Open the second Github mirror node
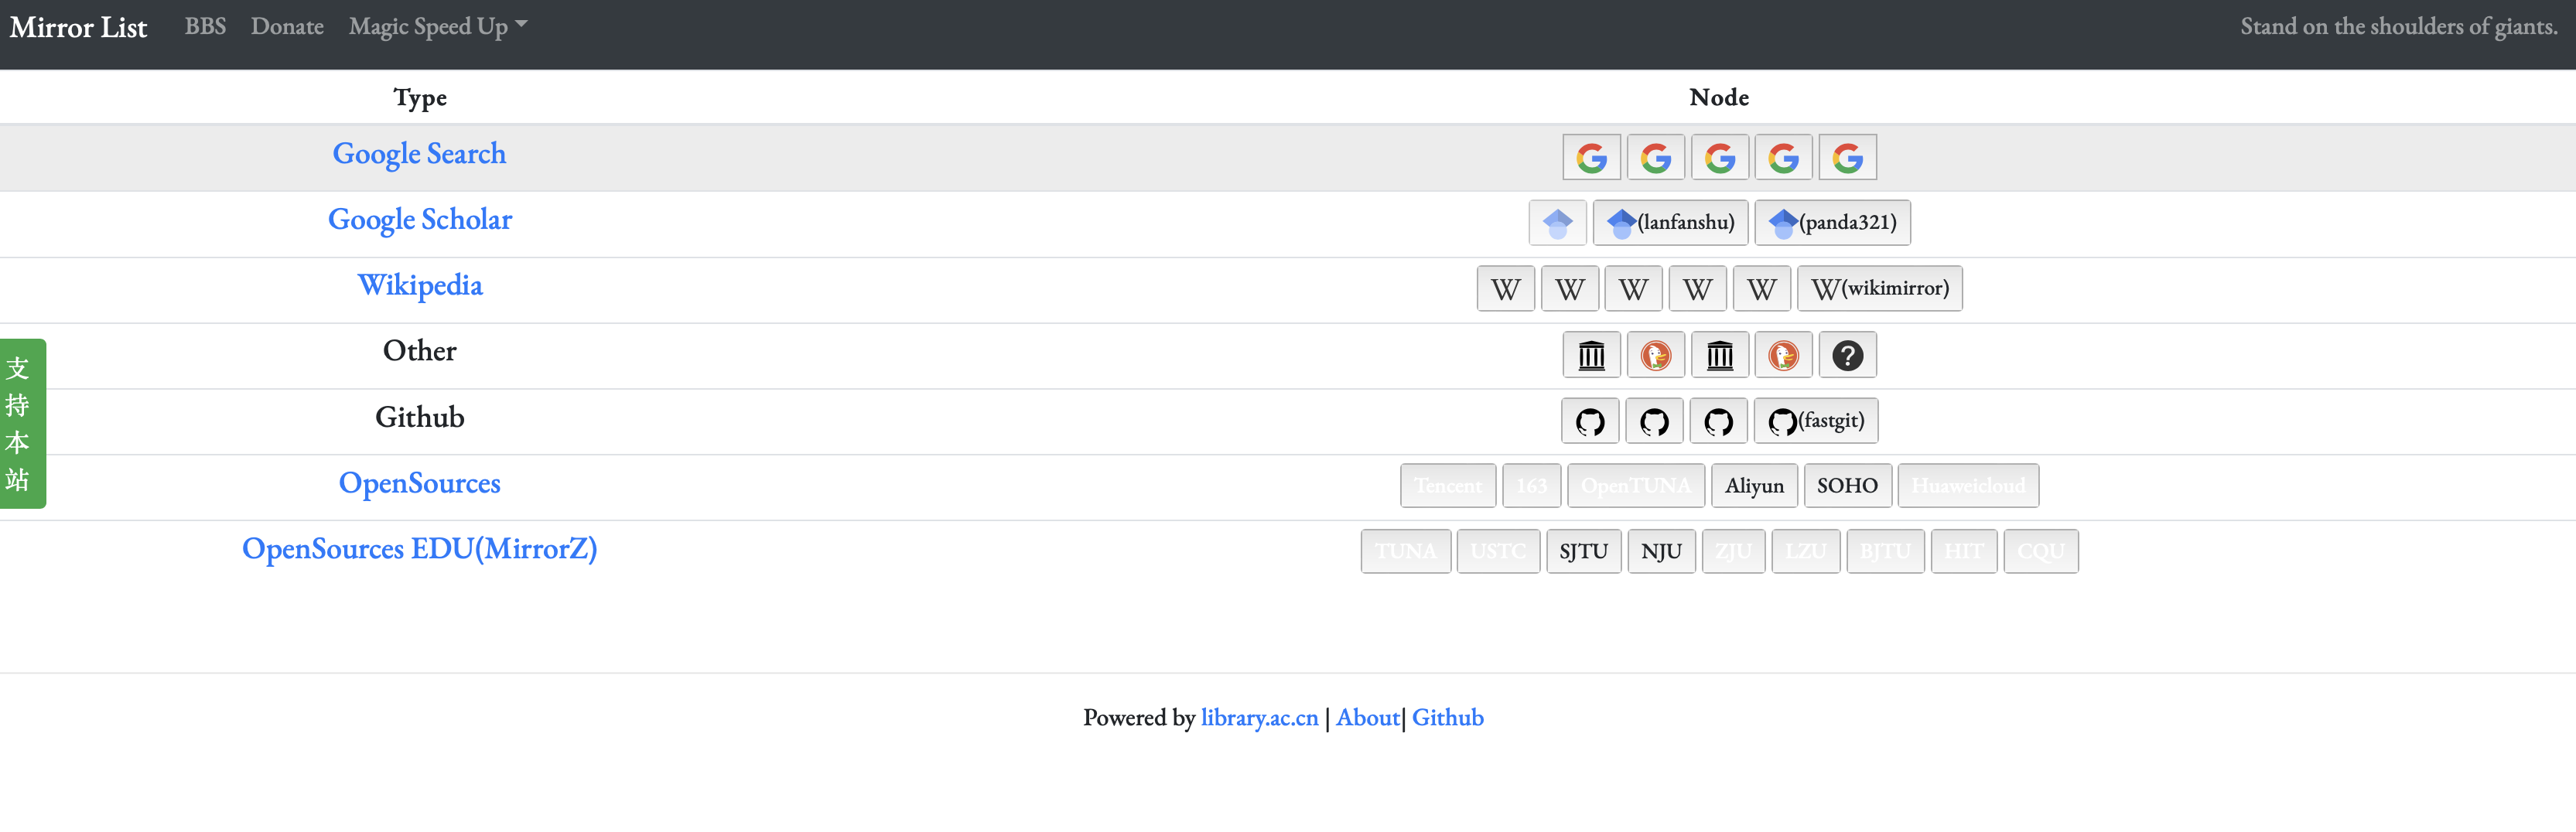The image size is (2576, 832). click(x=1654, y=421)
